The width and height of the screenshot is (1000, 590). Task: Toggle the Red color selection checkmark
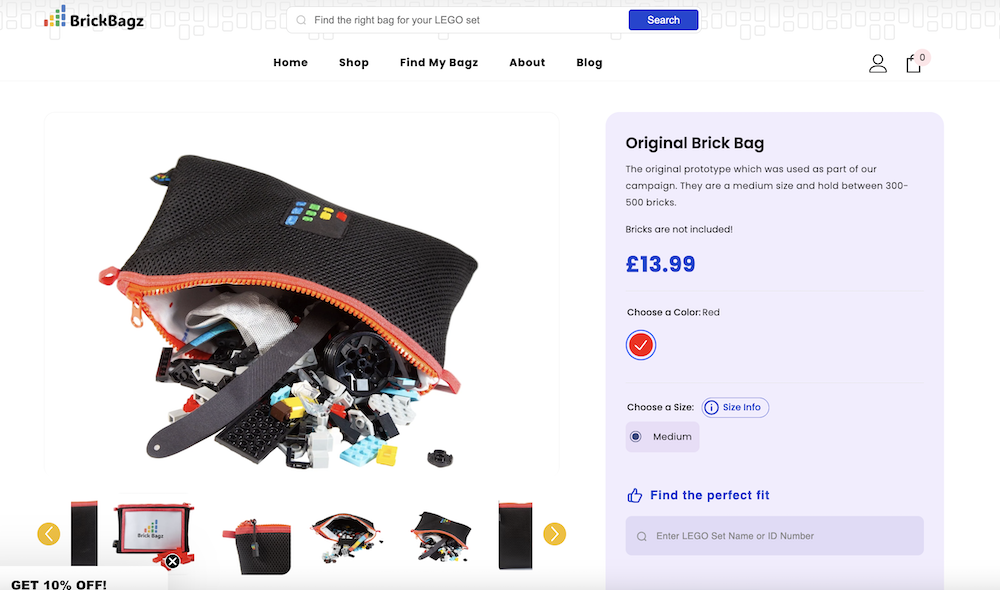(640, 345)
